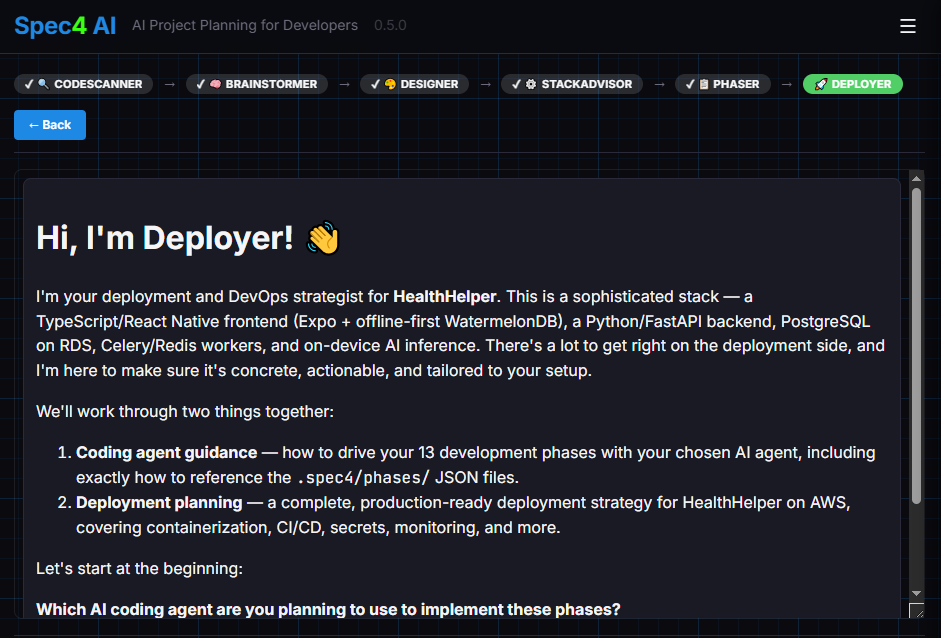Click the version number 0.5.0
This screenshot has height=638, width=941.
click(390, 25)
